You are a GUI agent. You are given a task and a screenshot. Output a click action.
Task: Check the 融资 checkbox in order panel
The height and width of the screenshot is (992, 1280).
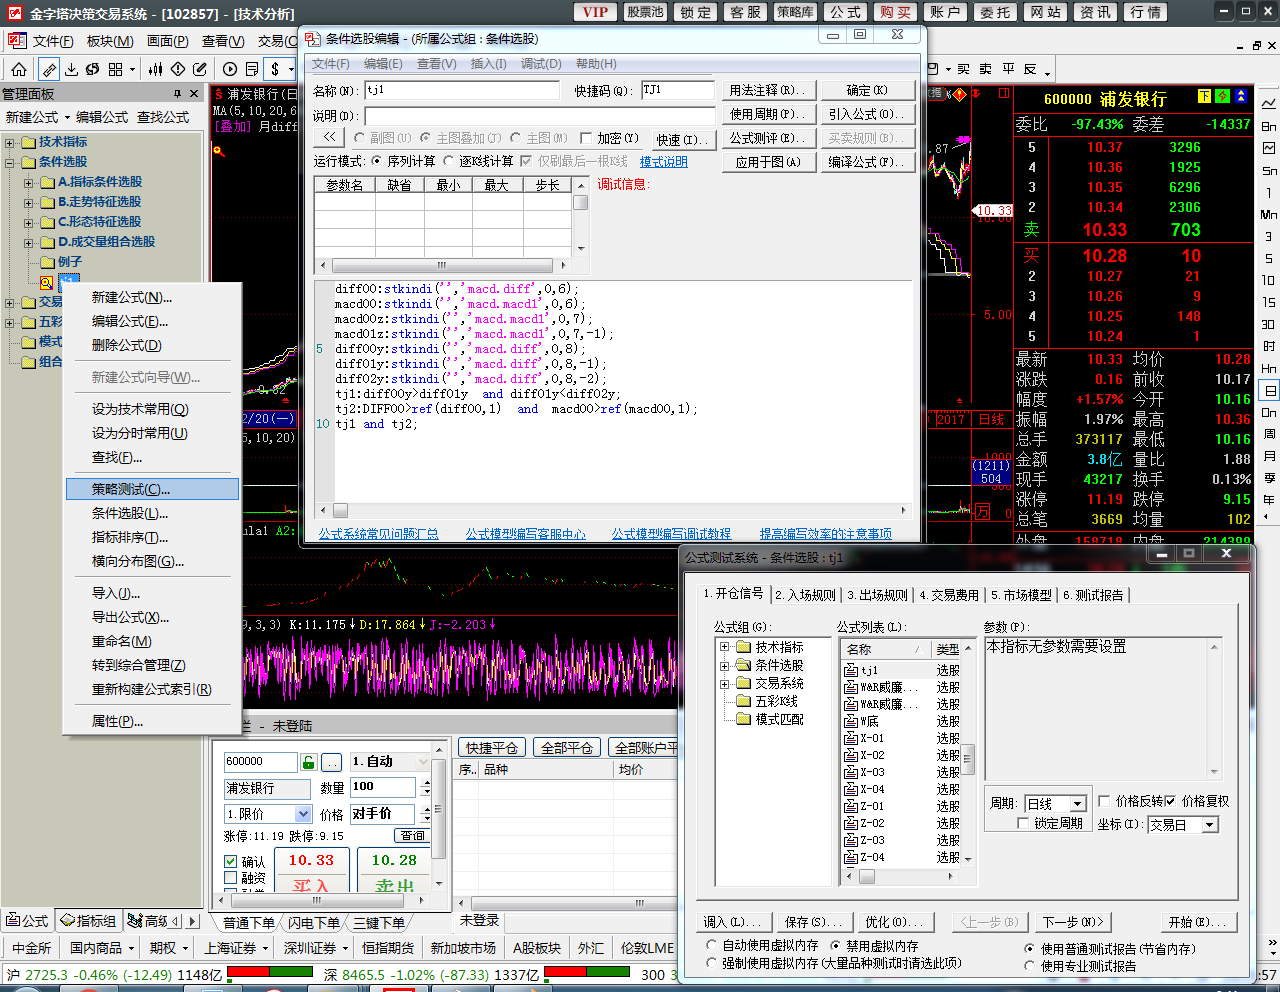231,878
